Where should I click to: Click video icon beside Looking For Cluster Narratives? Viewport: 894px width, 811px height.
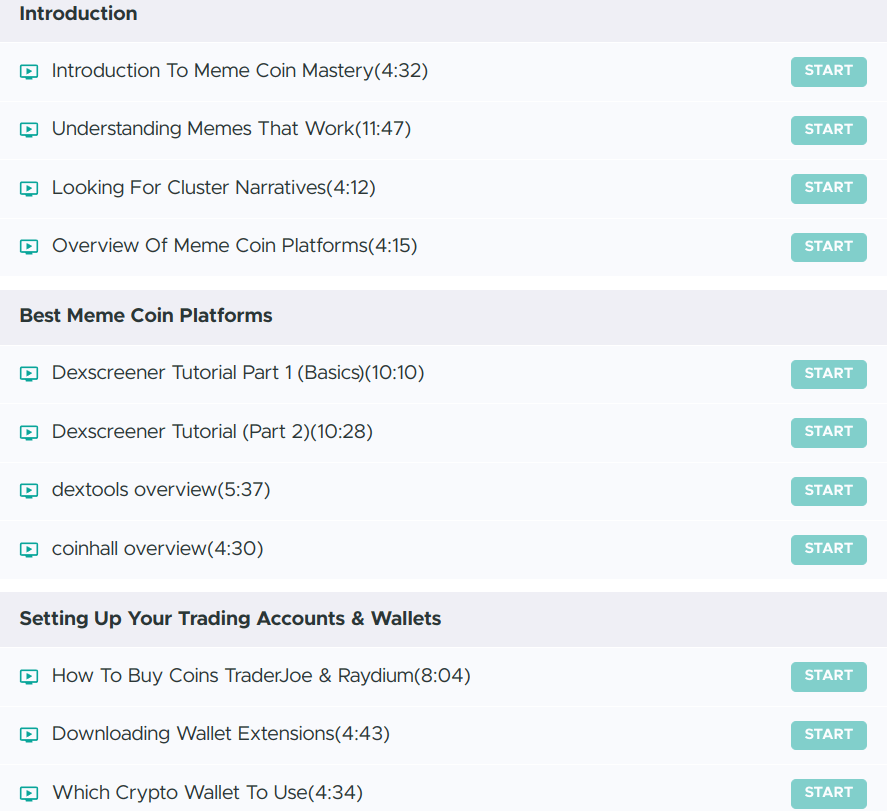point(29,189)
